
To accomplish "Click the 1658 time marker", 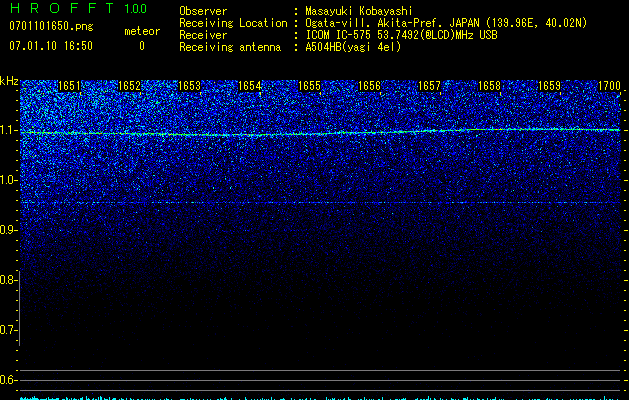I will [489, 86].
